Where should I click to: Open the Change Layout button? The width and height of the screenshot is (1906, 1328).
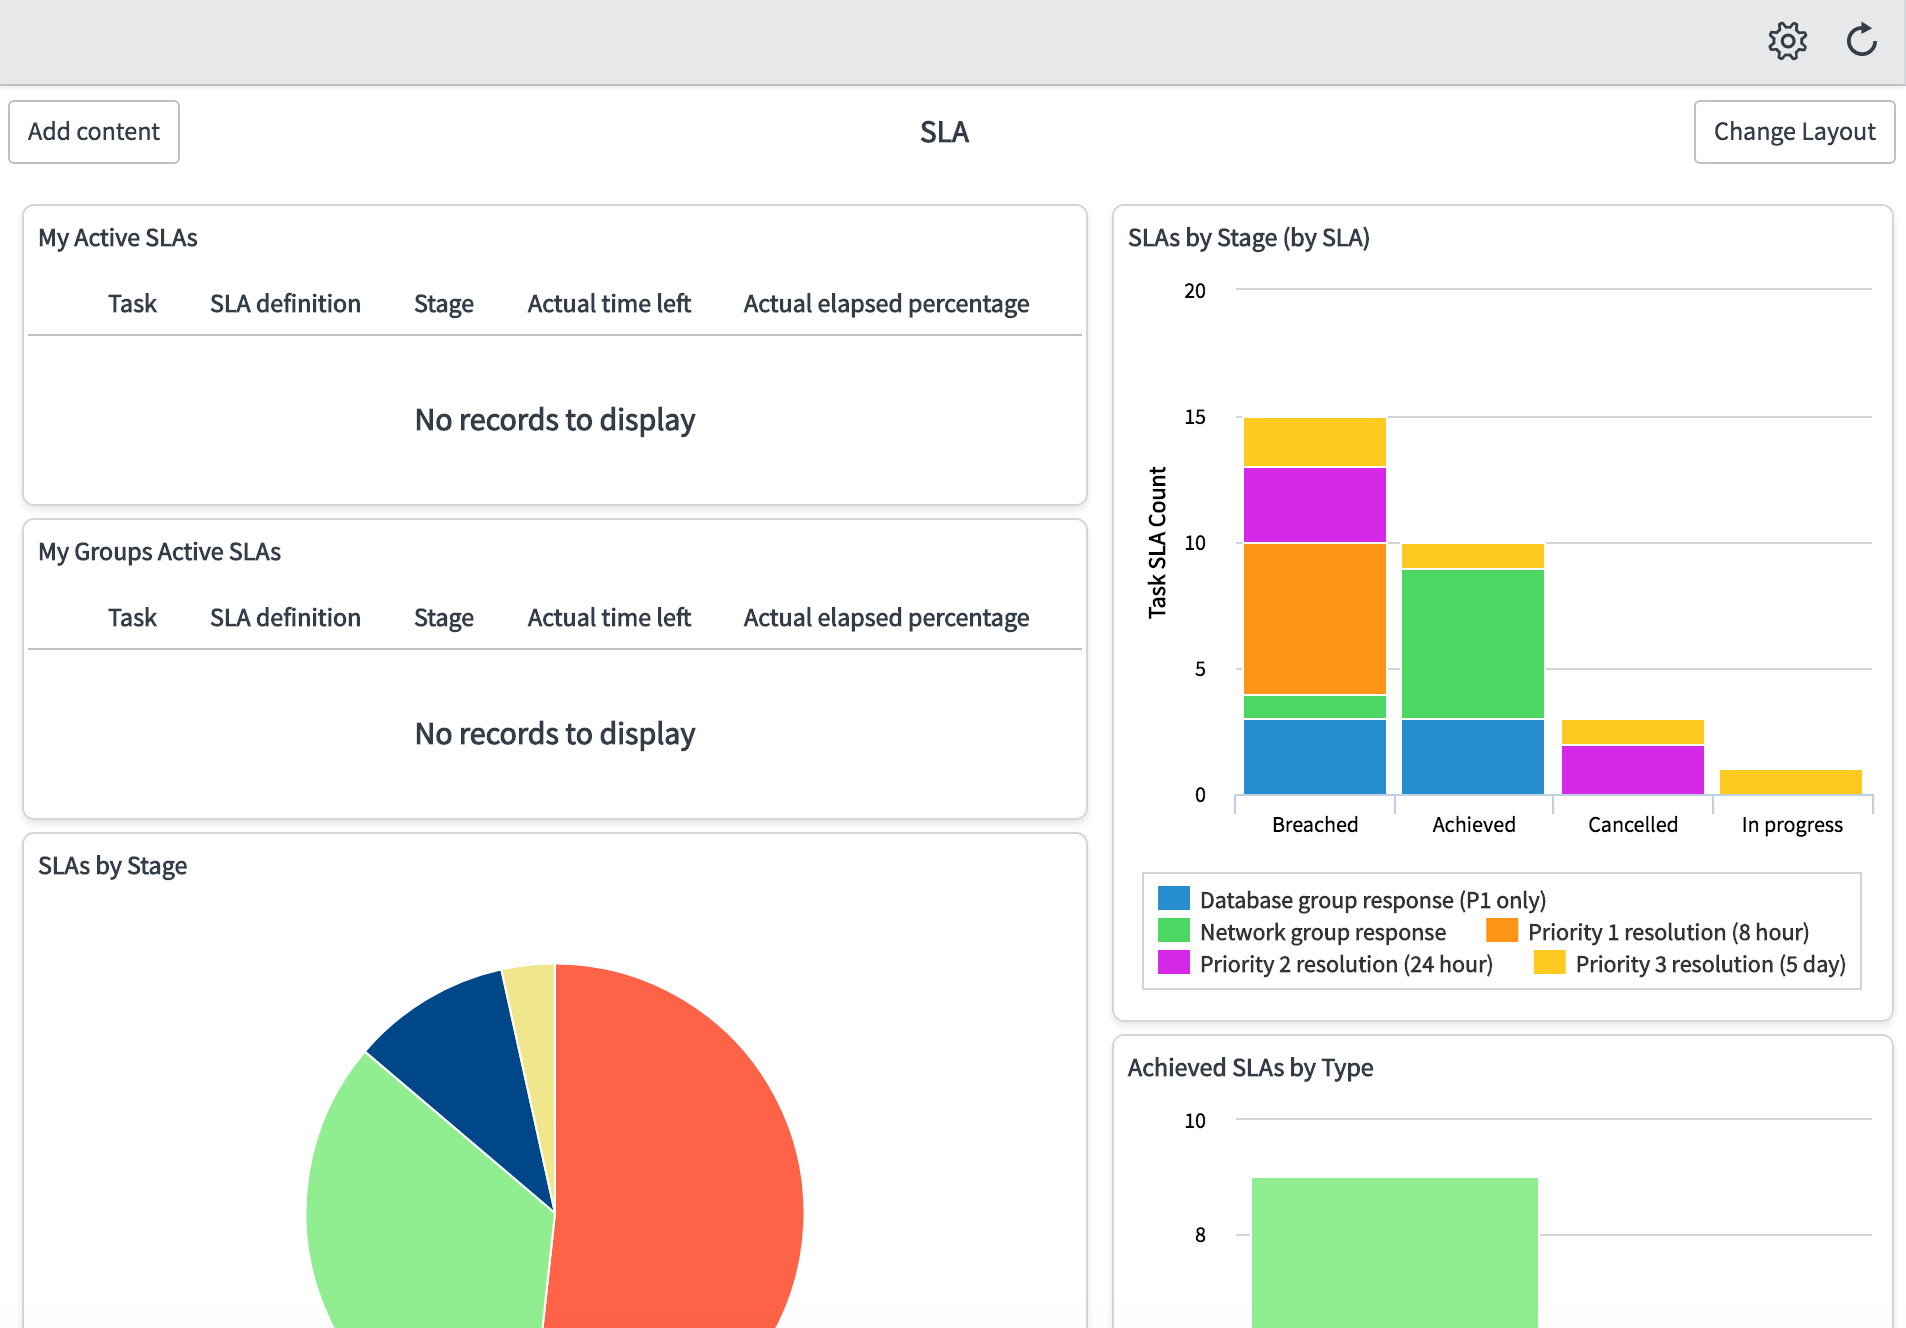1794,132
